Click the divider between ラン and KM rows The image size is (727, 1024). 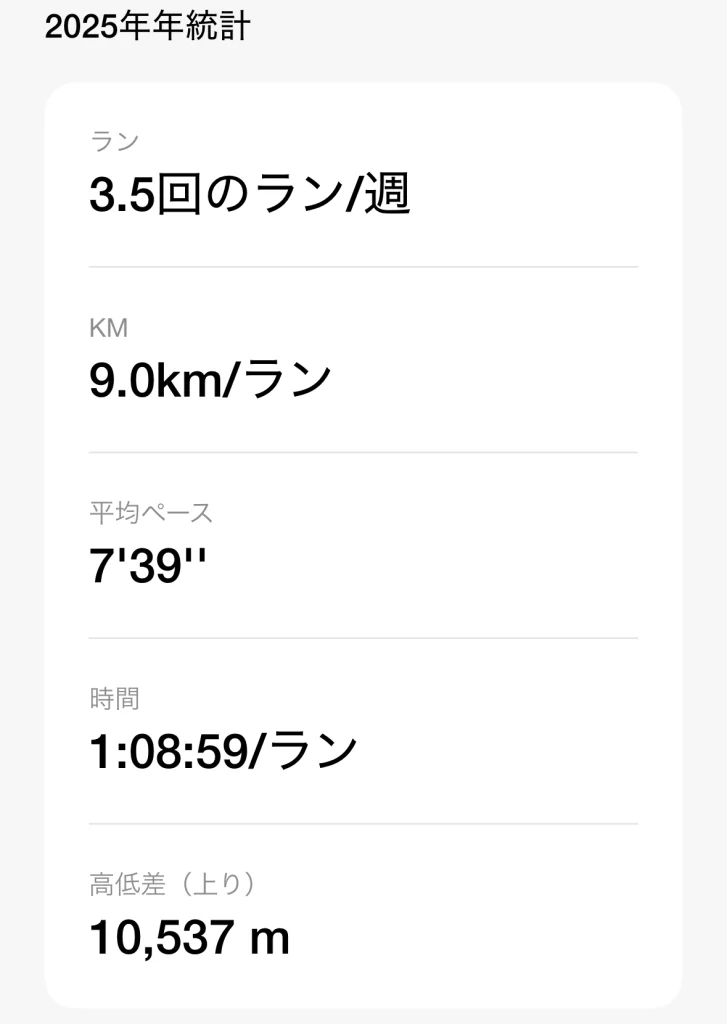363,267
